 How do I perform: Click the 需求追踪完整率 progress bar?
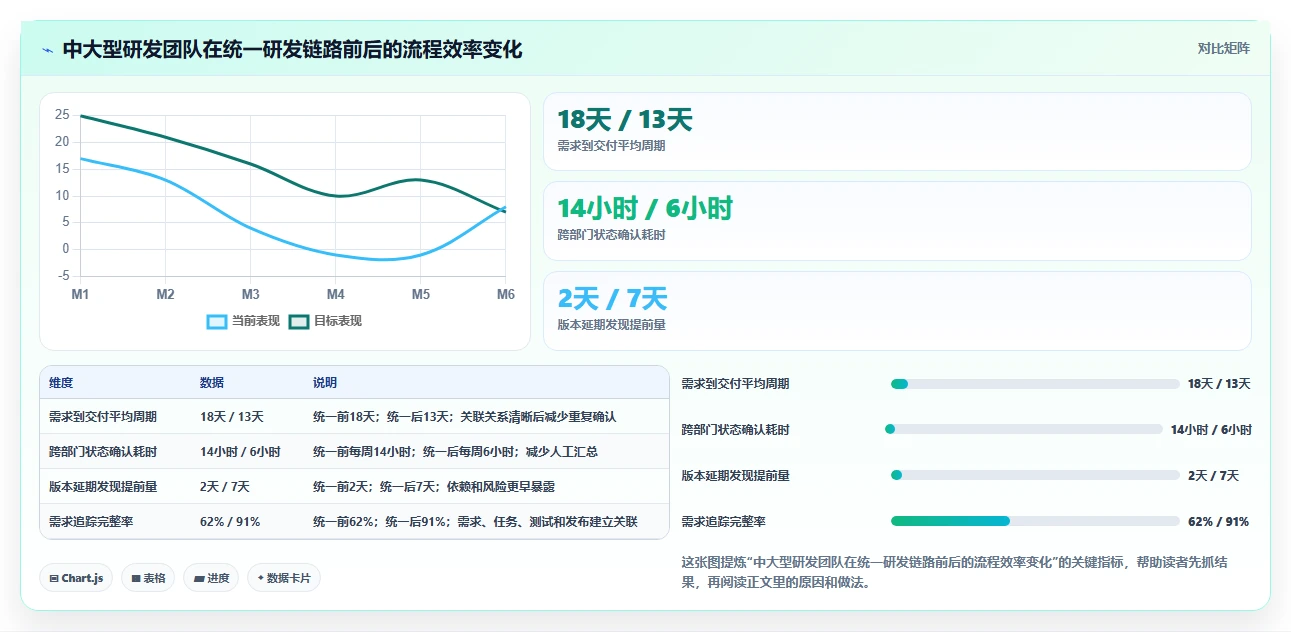pyautogui.click(x=1035, y=521)
